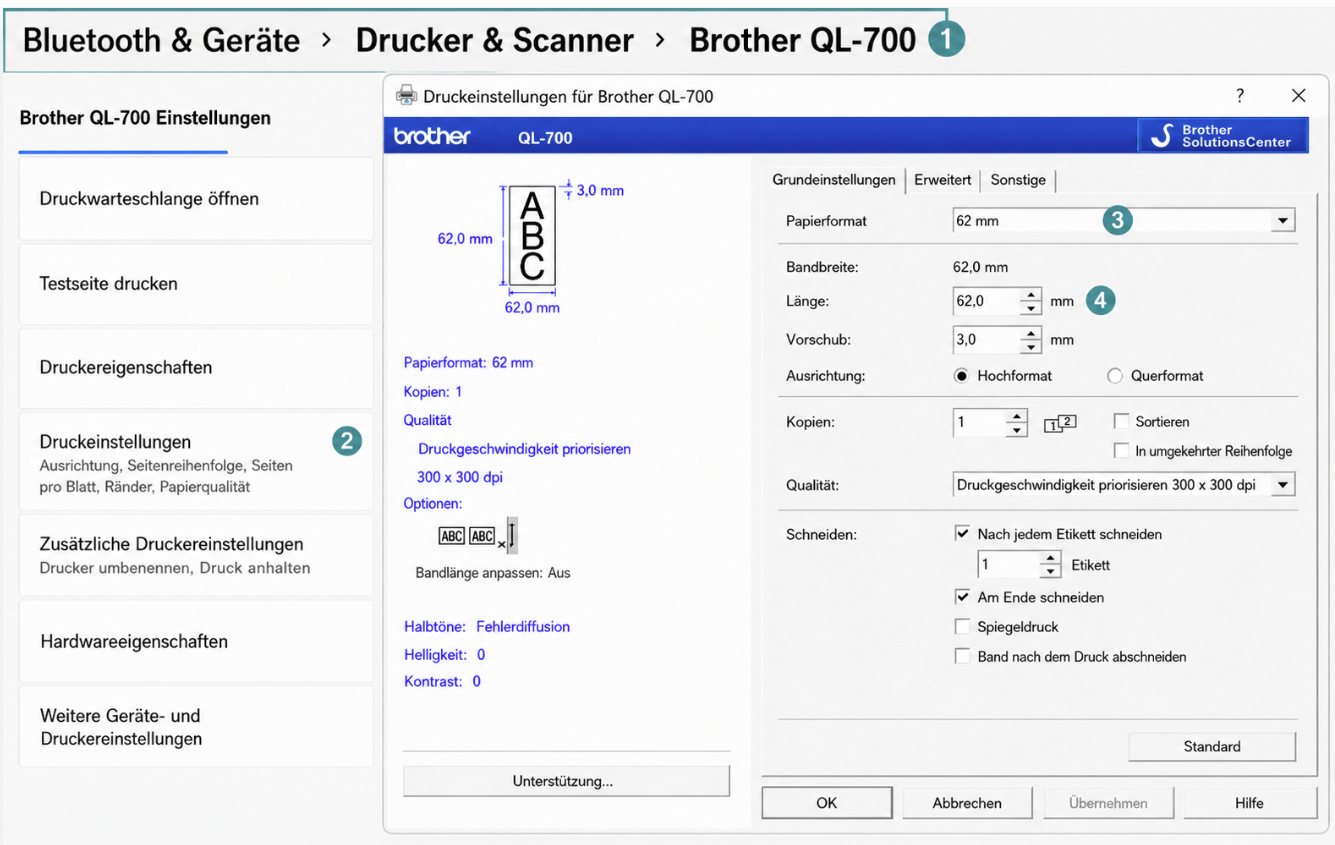Image resolution: width=1335 pixels, height=845 pixels.
Task: Click the Unterstützung... button
Action: tap(566, 781)
